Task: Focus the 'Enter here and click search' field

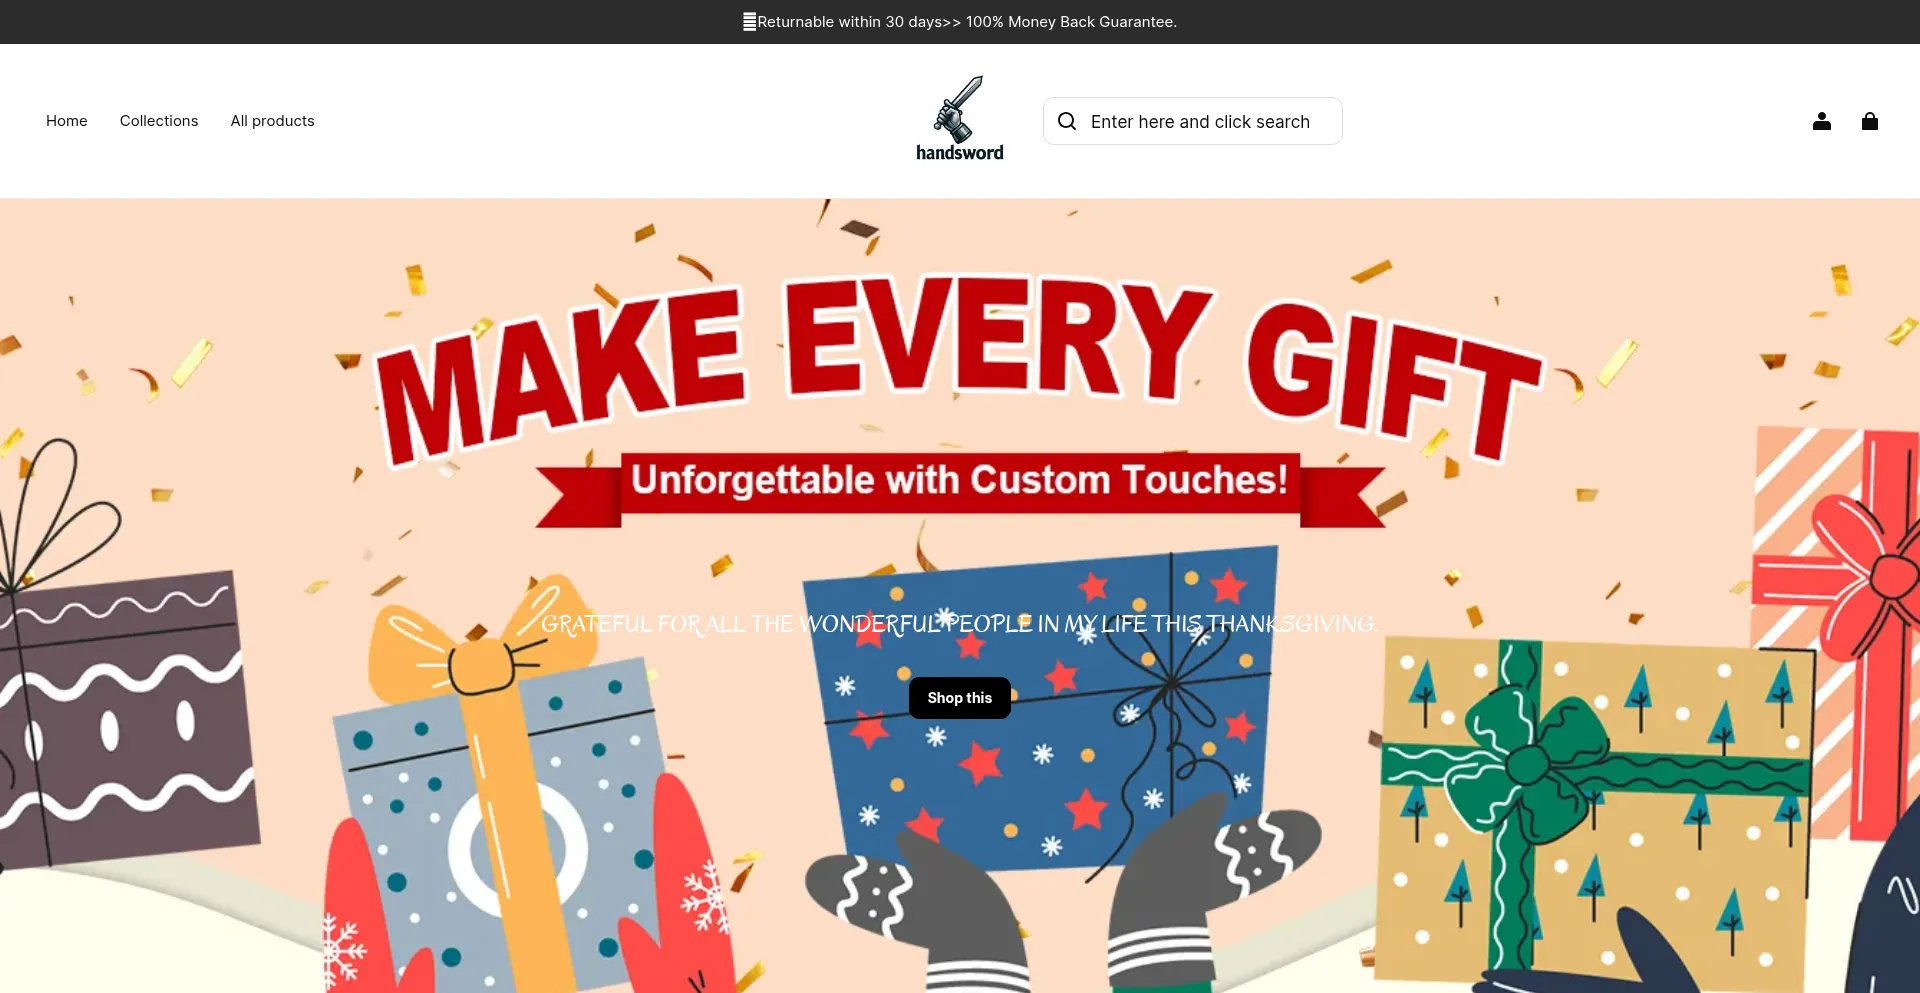Action: coord(1193,121)
